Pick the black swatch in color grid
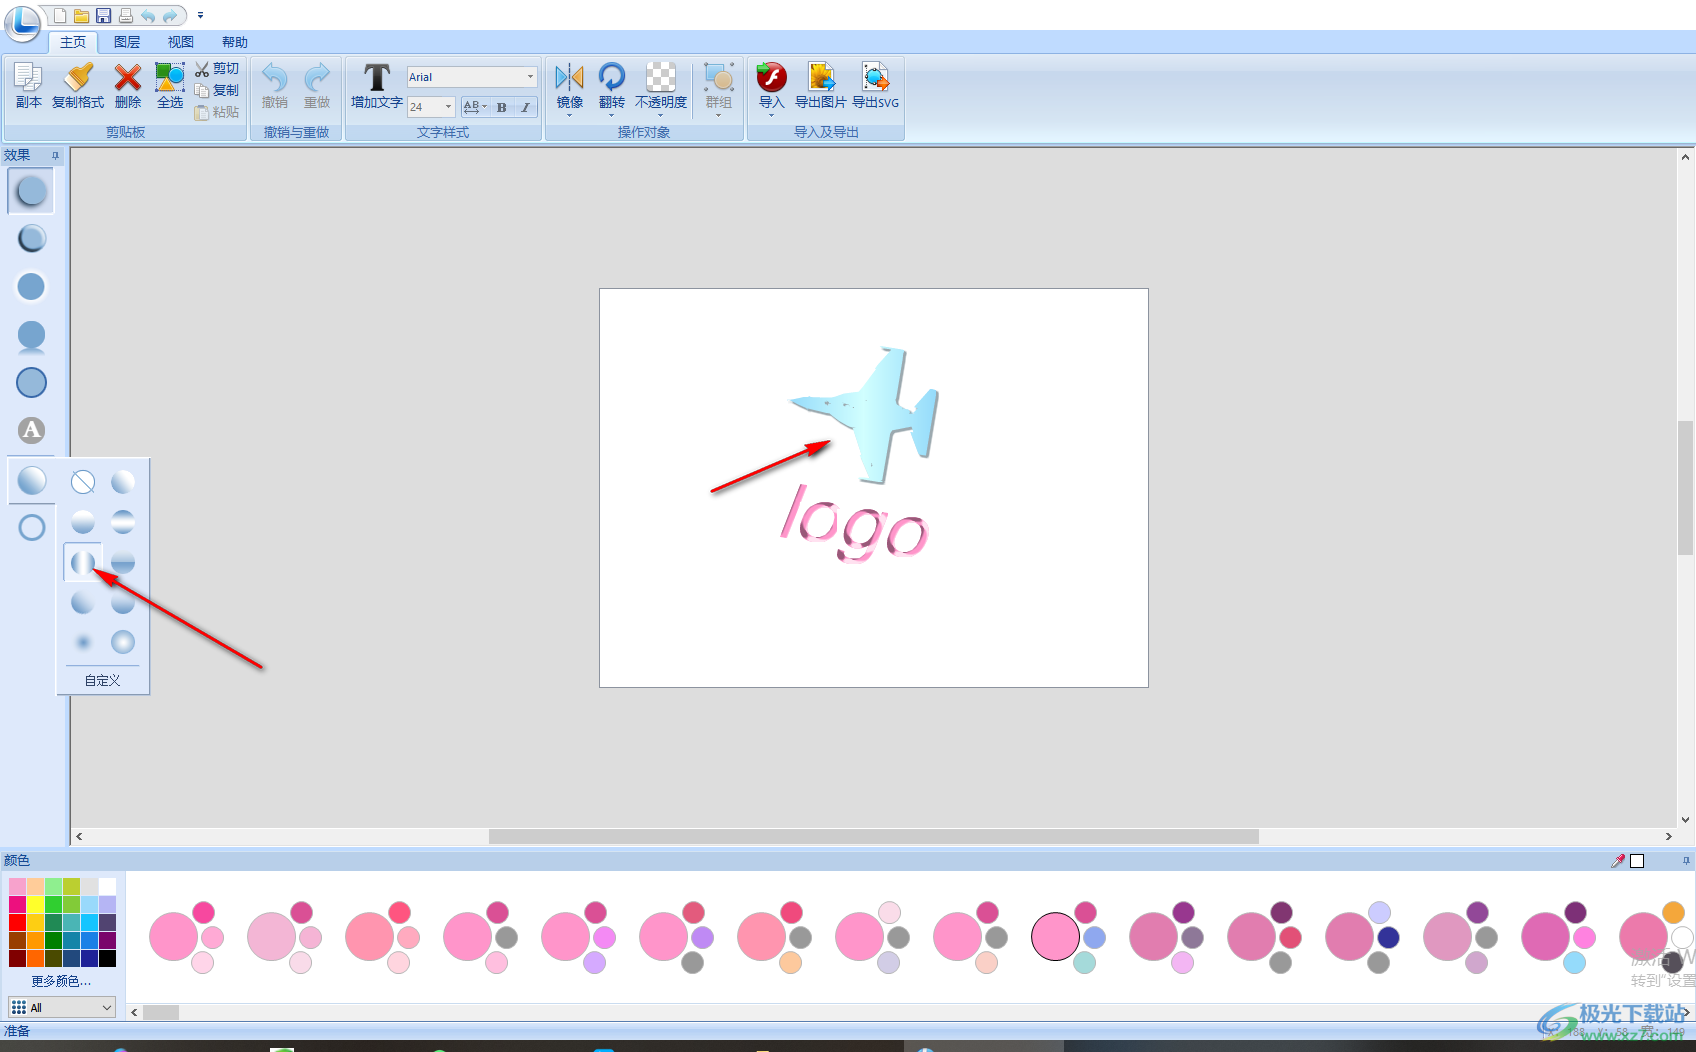Viewport: 1696px width, 1052px height. [107, 958]
